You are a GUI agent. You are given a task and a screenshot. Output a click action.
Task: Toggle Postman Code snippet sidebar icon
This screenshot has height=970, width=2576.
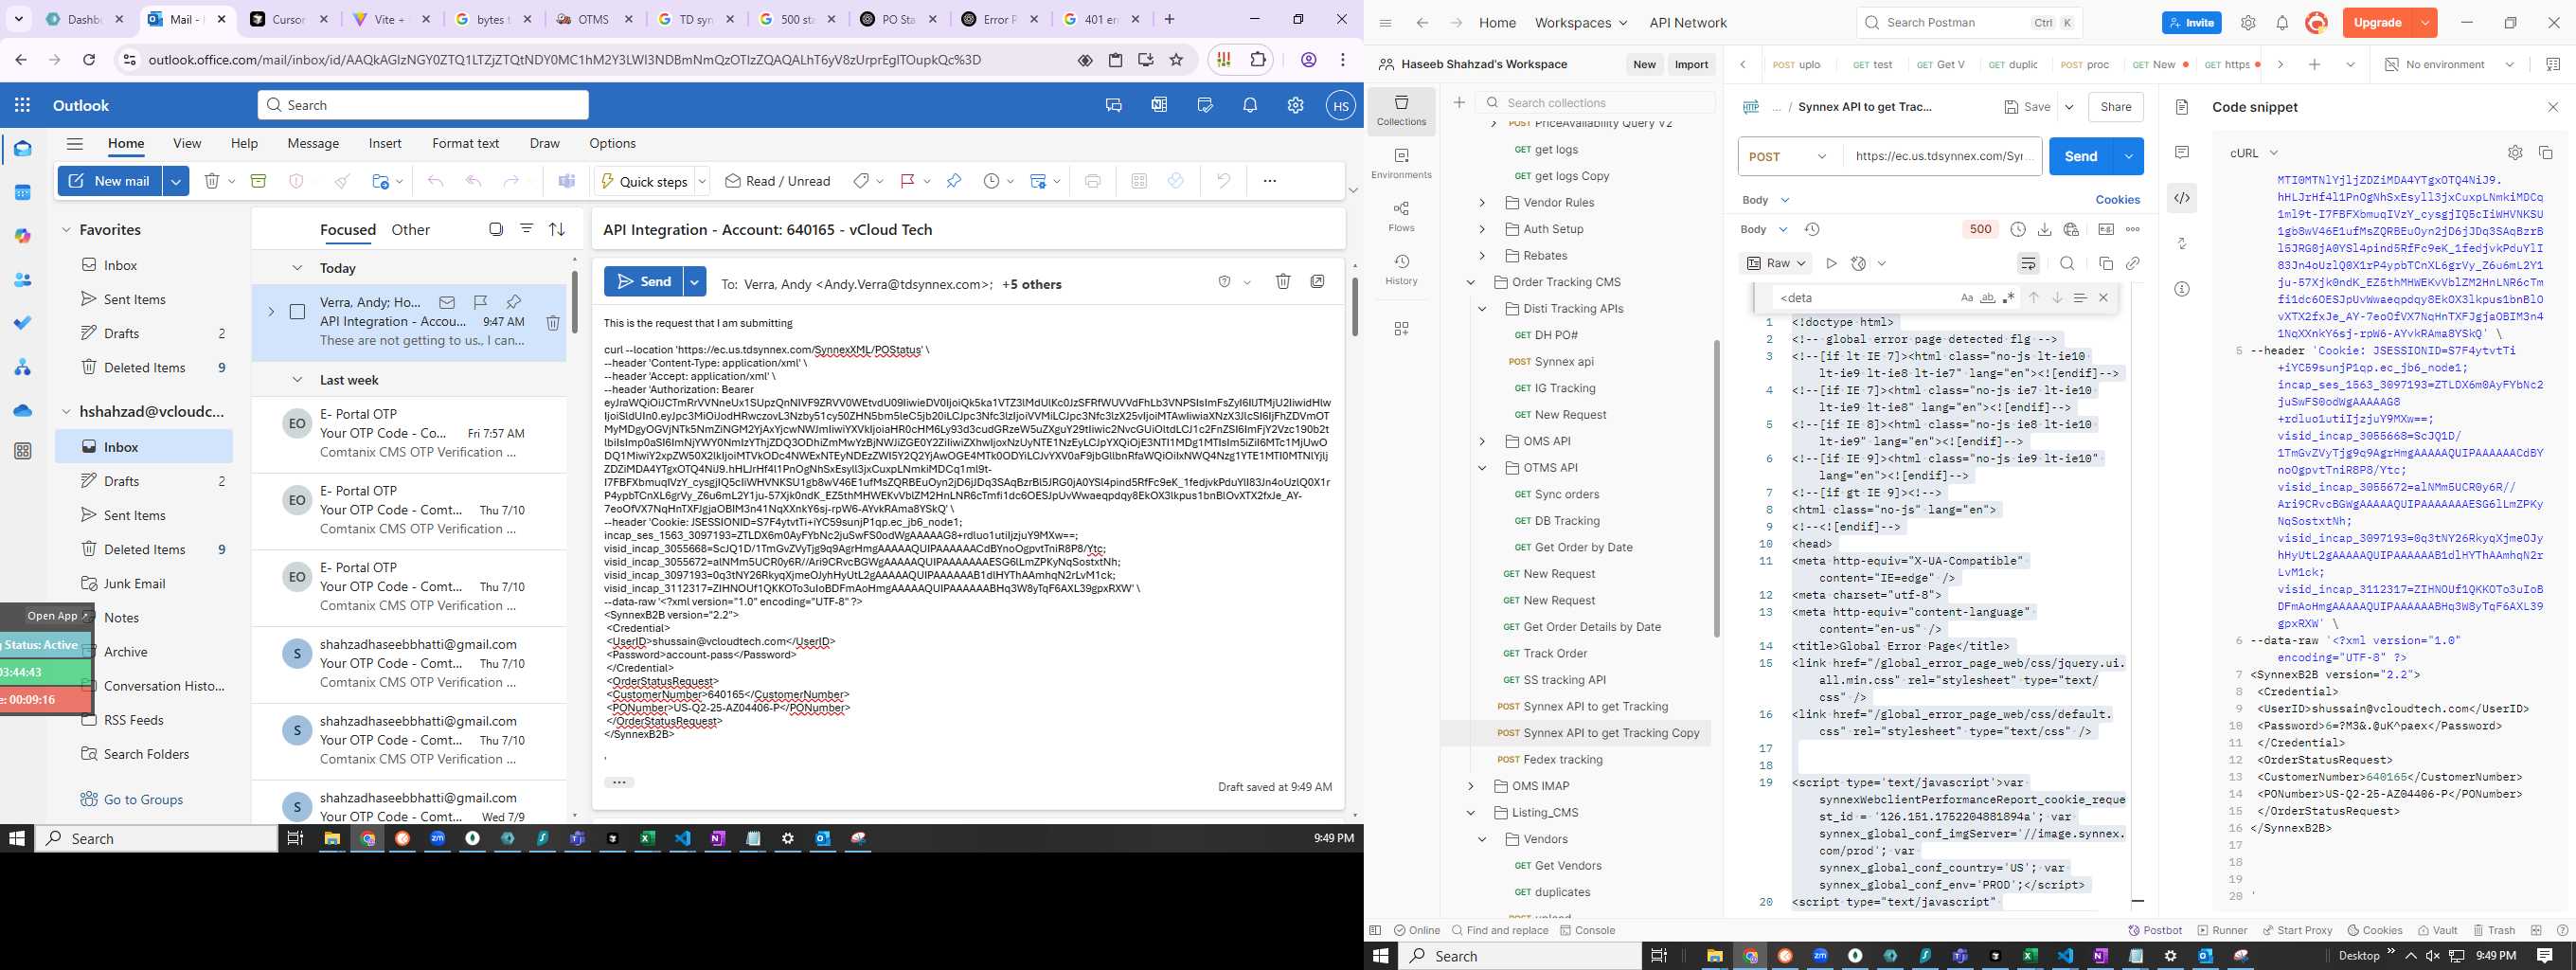[x=2182, y=198]
